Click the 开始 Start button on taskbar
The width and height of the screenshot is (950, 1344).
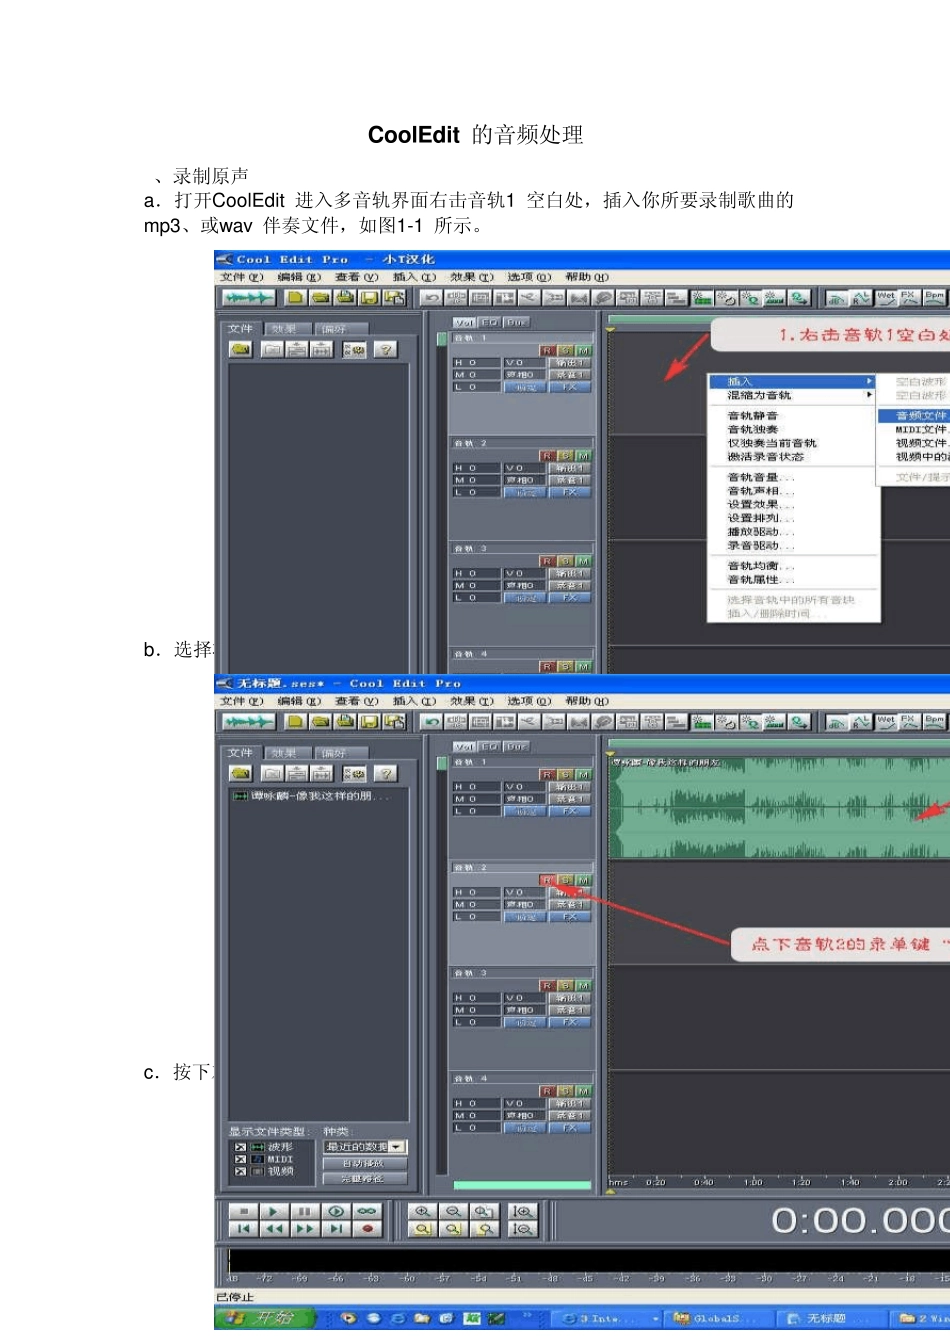(x=264, y=1319)
